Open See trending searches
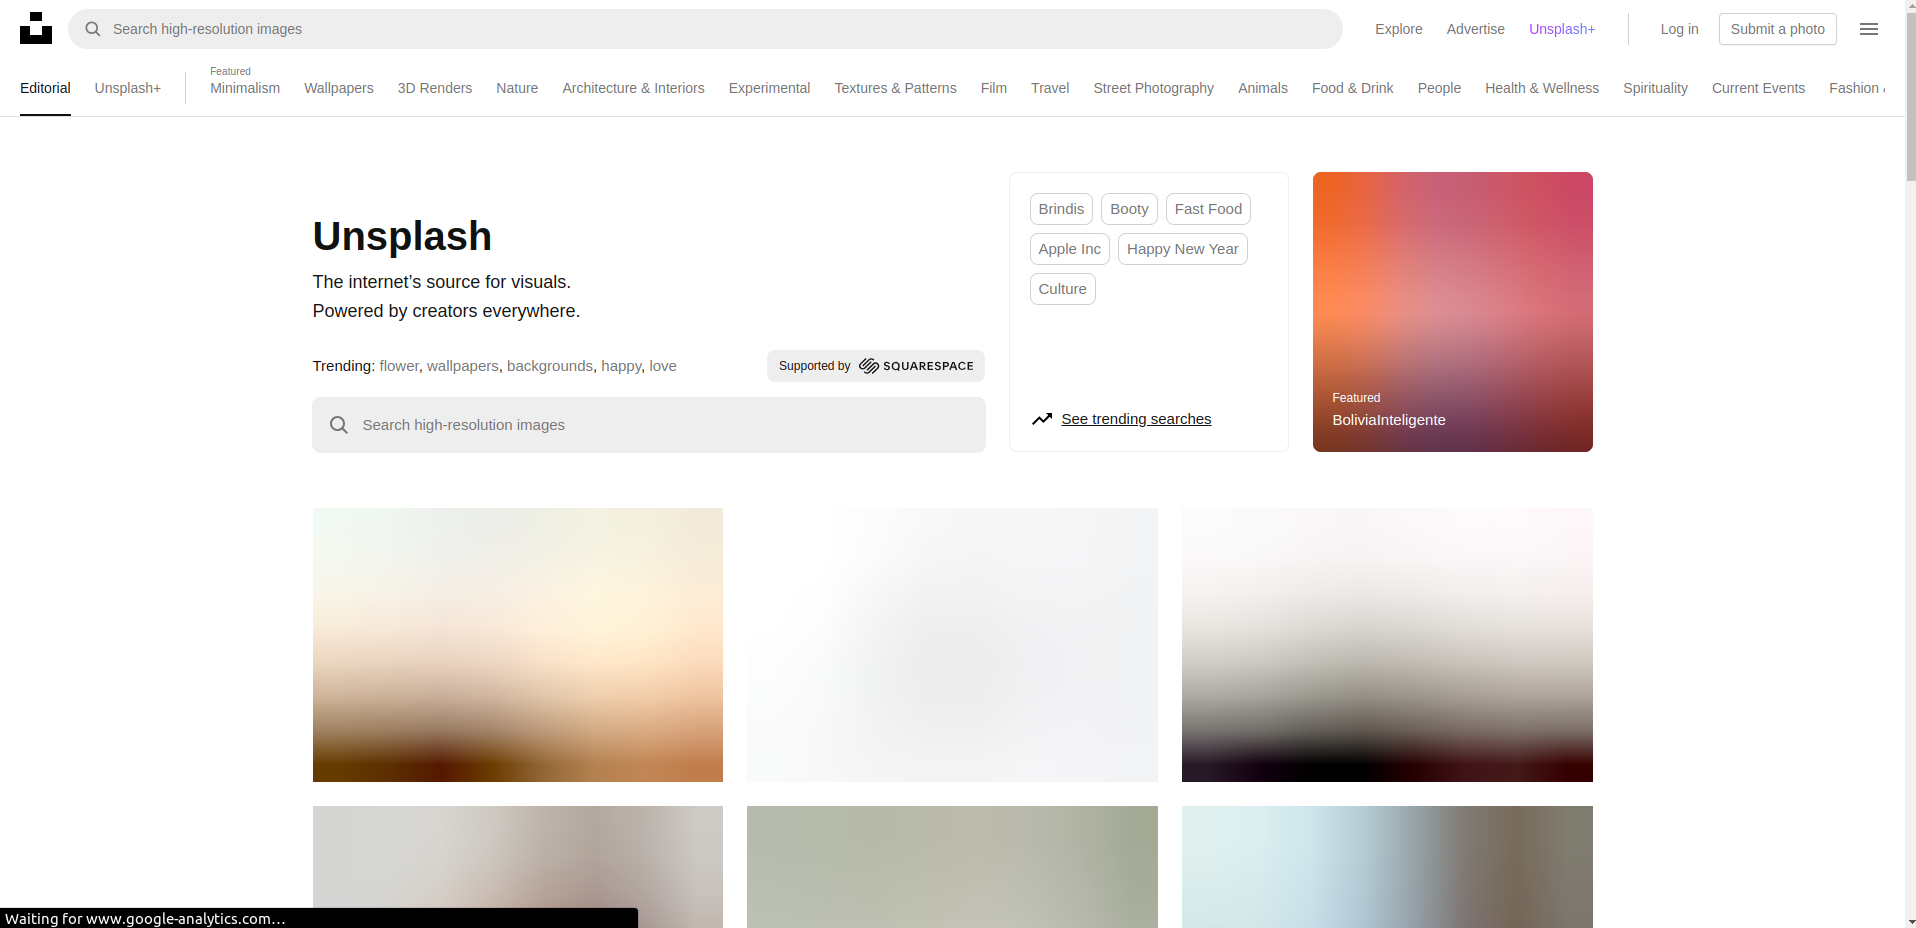 pos(1136,419)
